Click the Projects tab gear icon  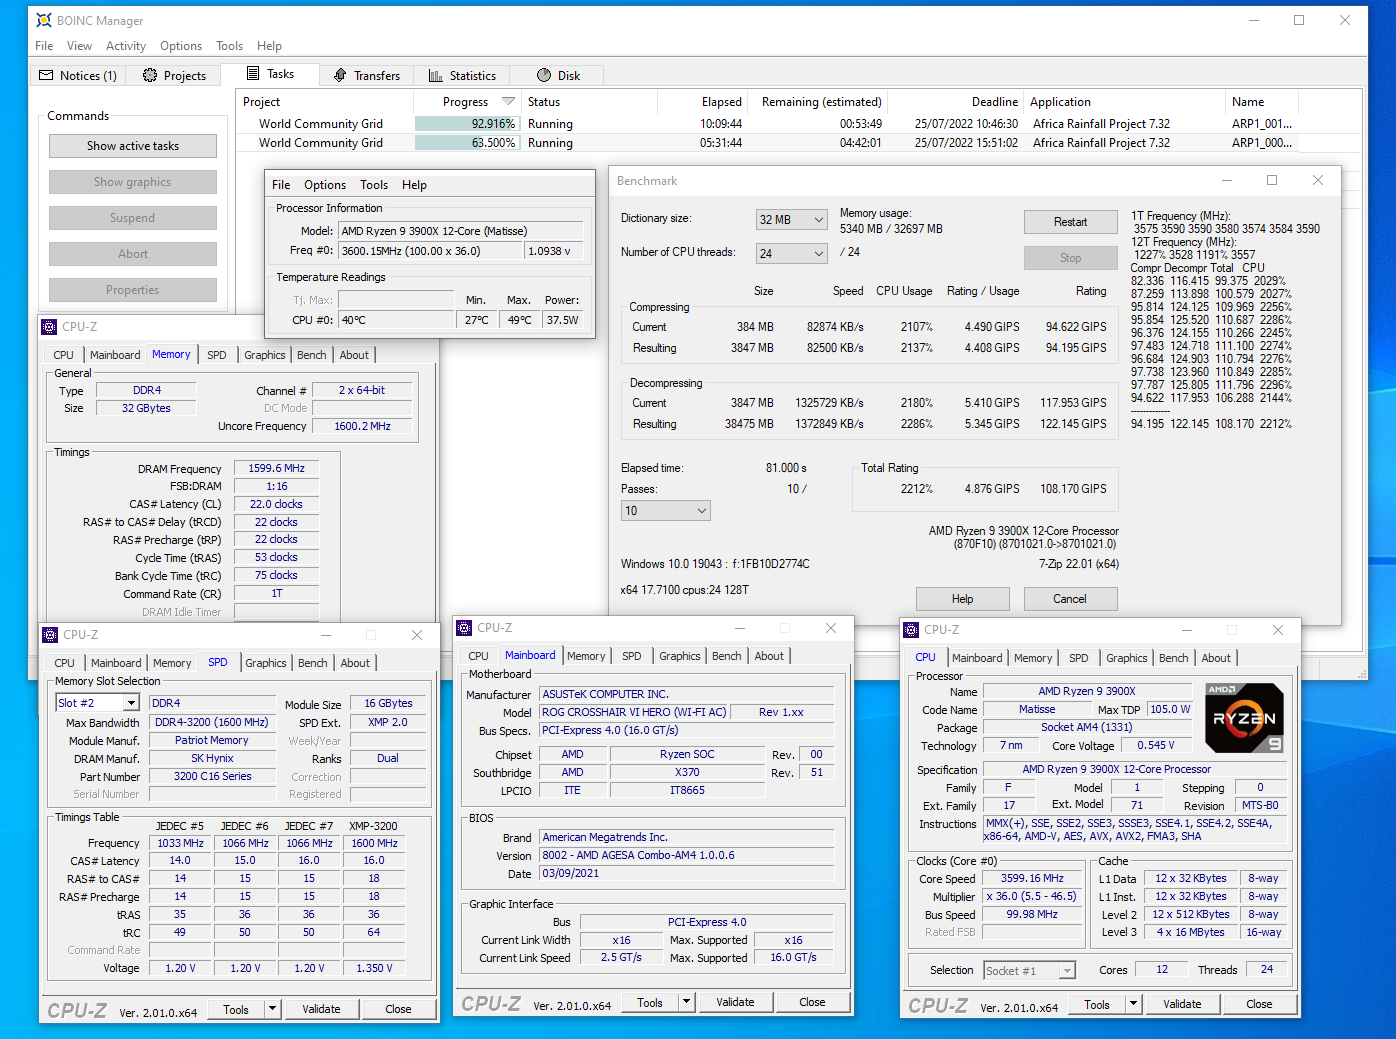[x=150, y=75]
